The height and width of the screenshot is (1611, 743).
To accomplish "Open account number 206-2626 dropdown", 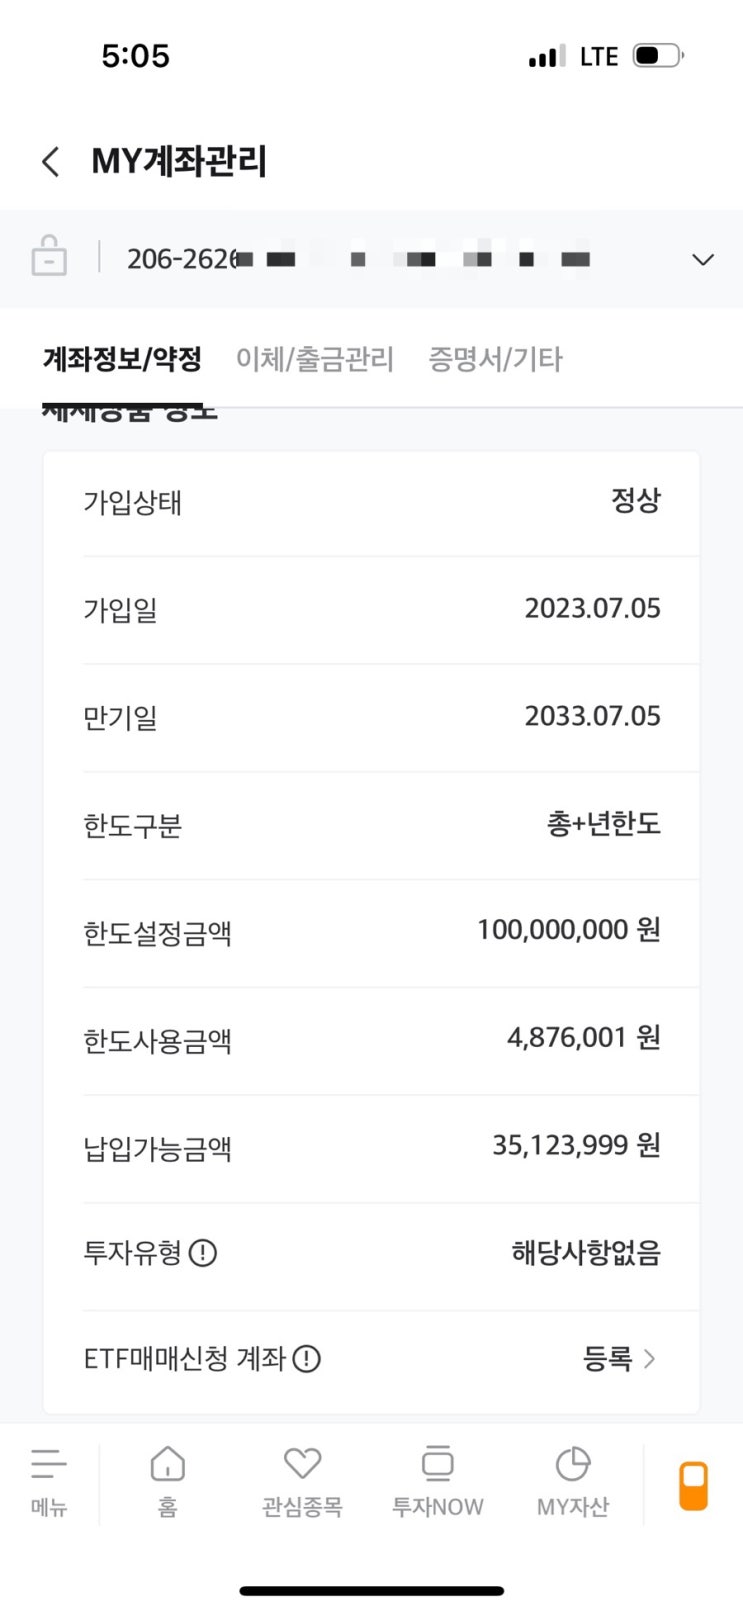I will point(358,259).
